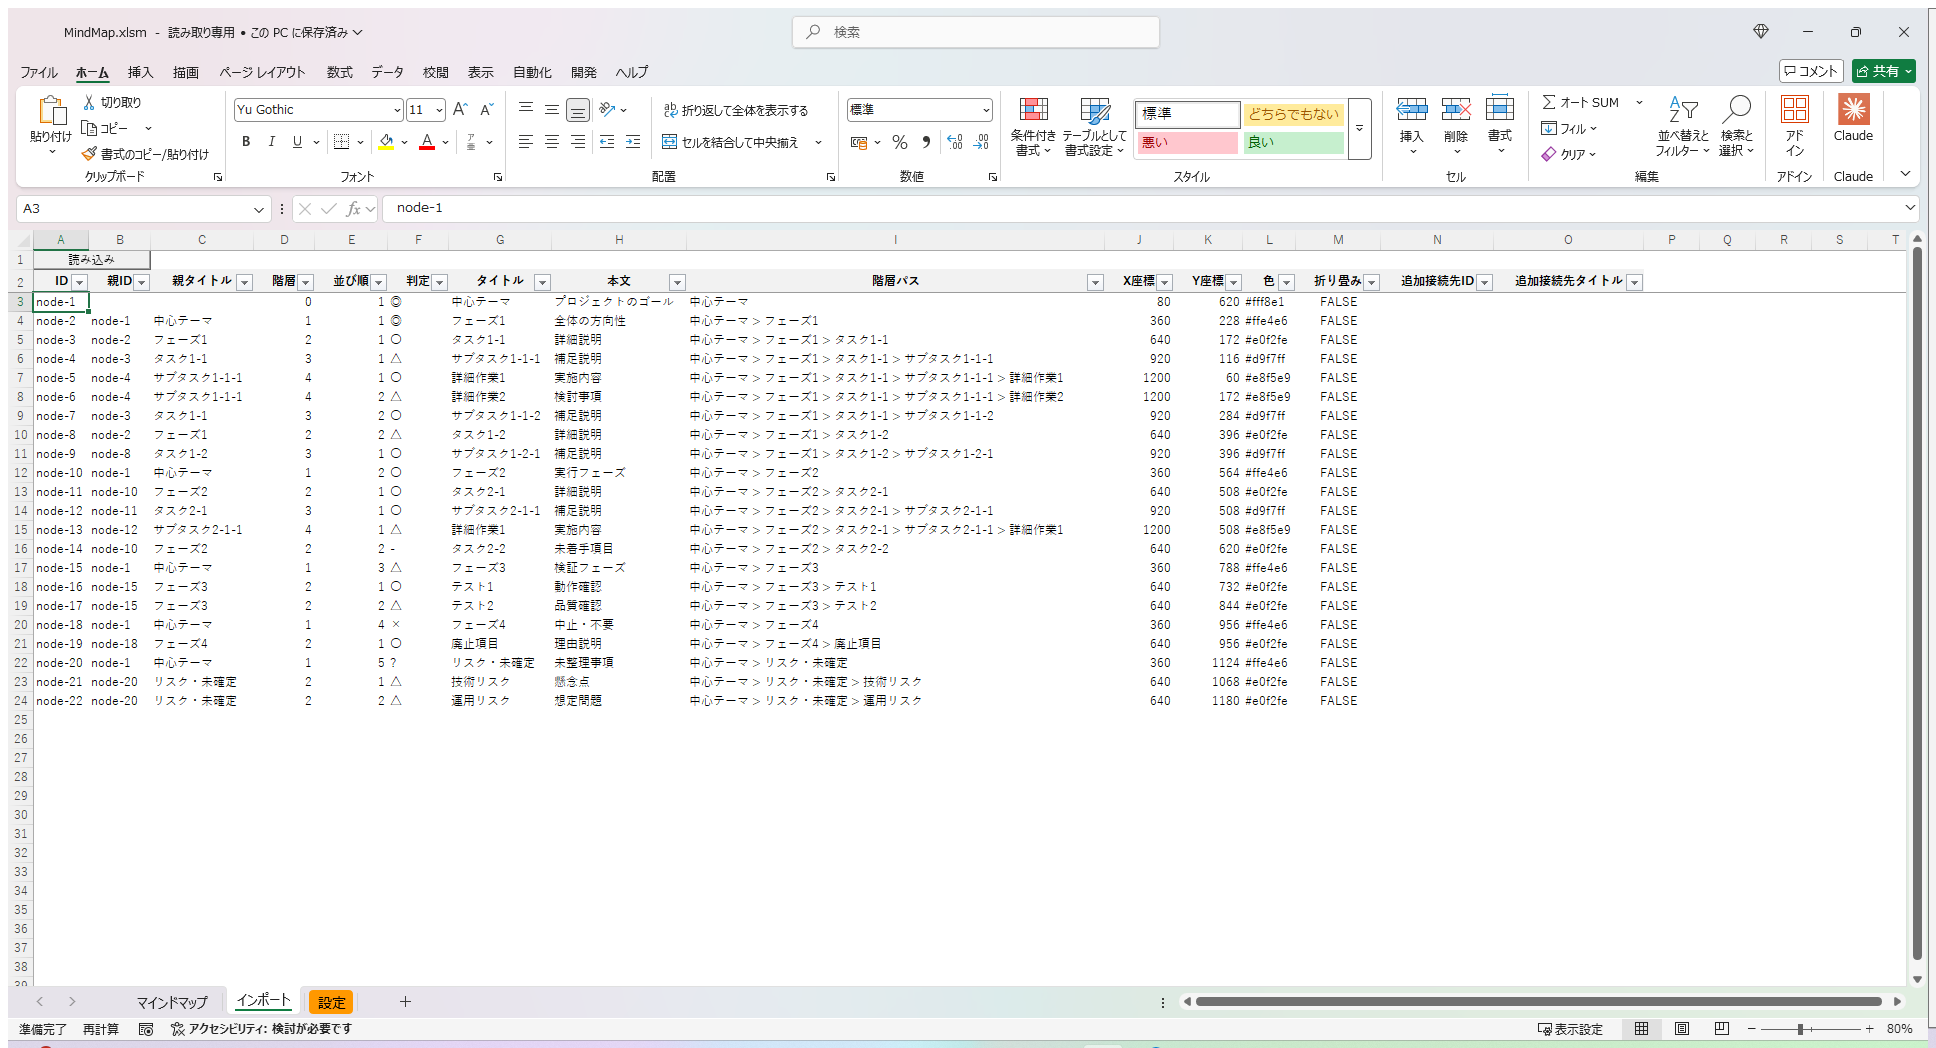The width and height of the screenshot is (1936, 1048).
Task: Click the 読み込み button in the sheet
Action: tap(92, 260)
